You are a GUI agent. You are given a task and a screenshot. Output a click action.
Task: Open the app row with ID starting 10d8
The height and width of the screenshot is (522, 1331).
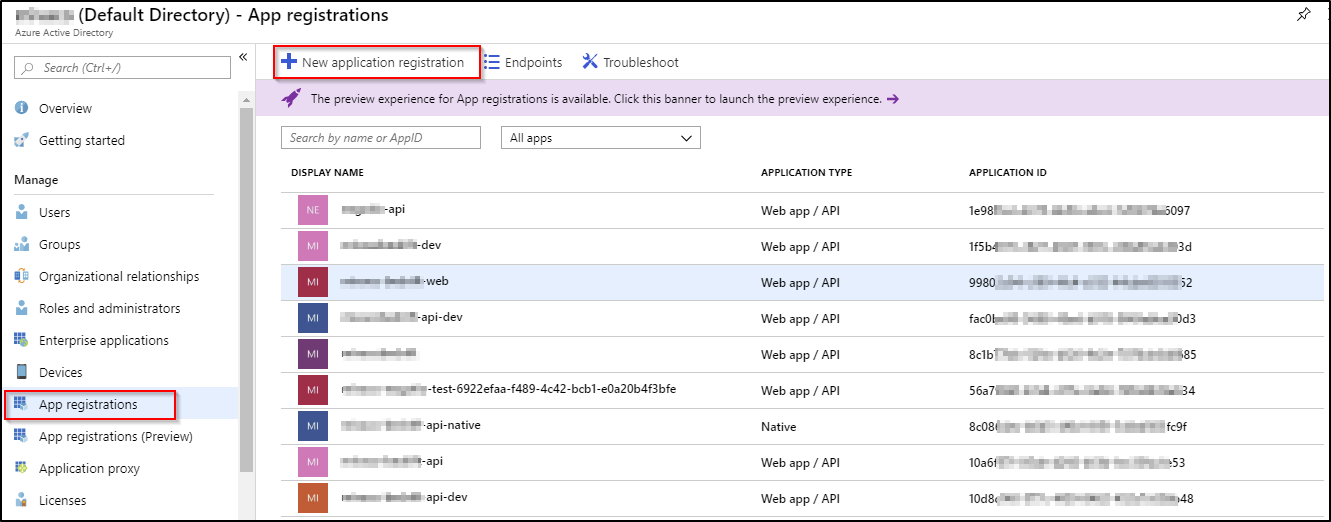(802, 498)
